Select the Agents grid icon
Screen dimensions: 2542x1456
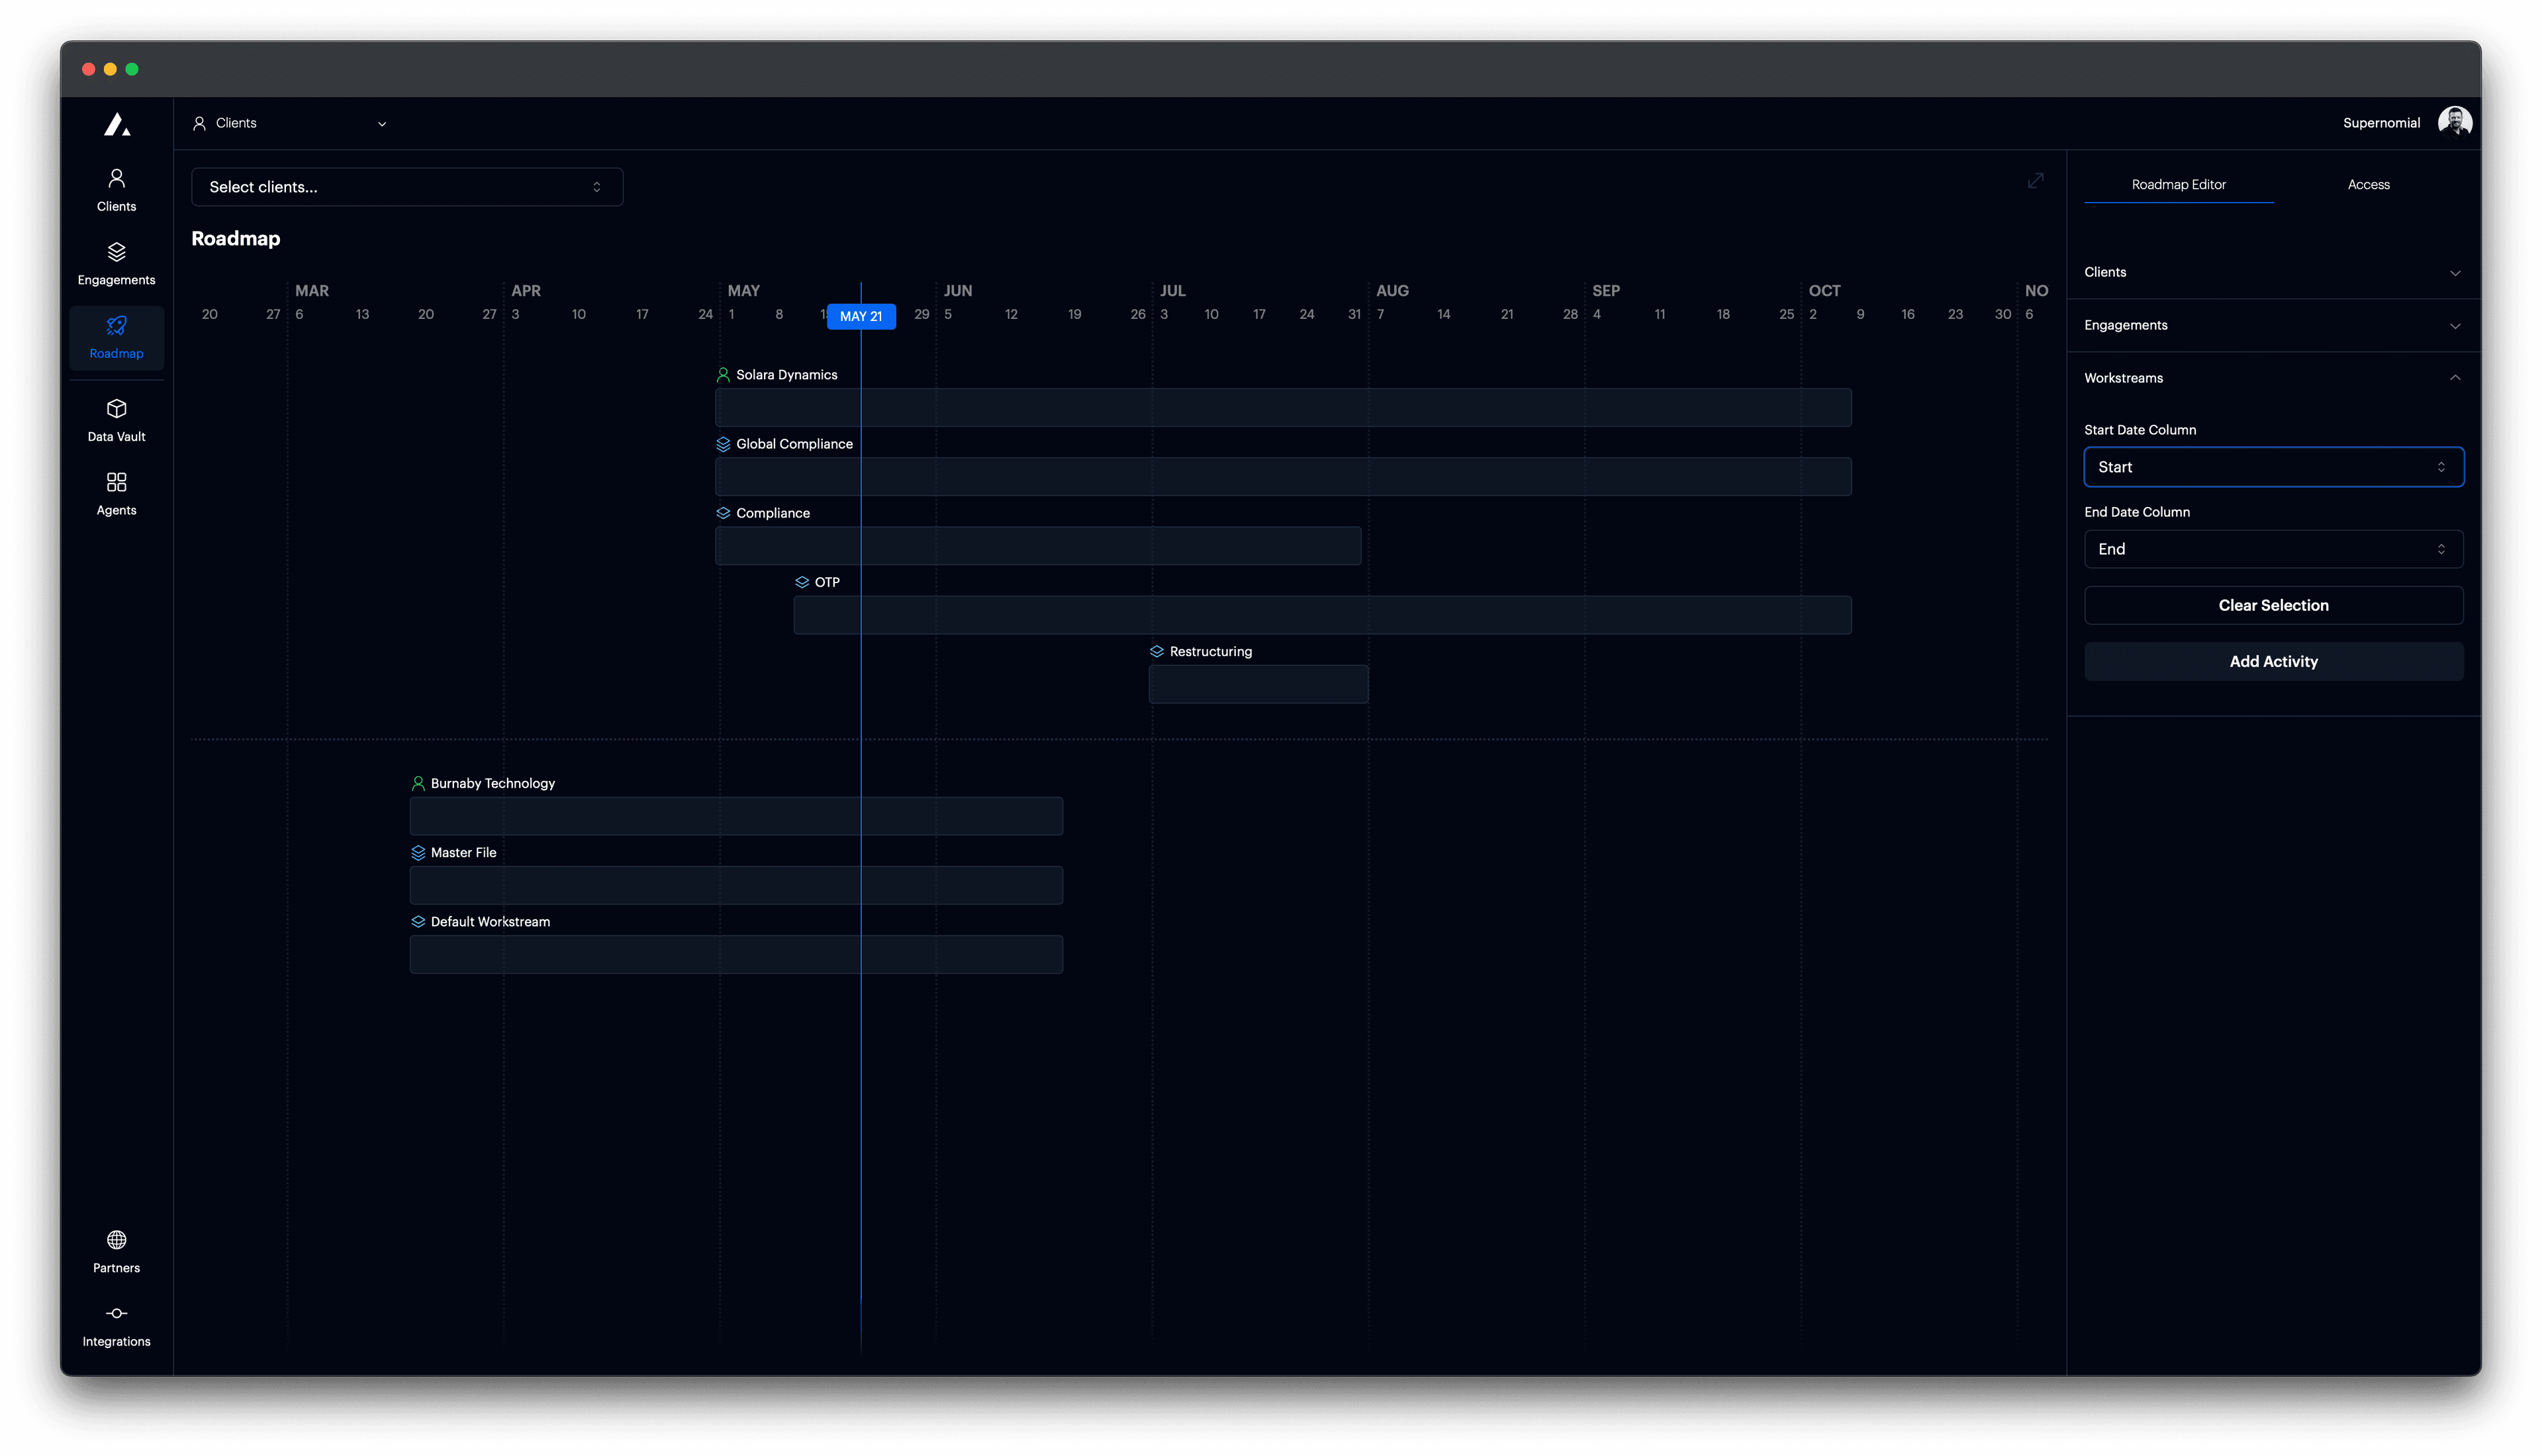(x=116, y=481)
